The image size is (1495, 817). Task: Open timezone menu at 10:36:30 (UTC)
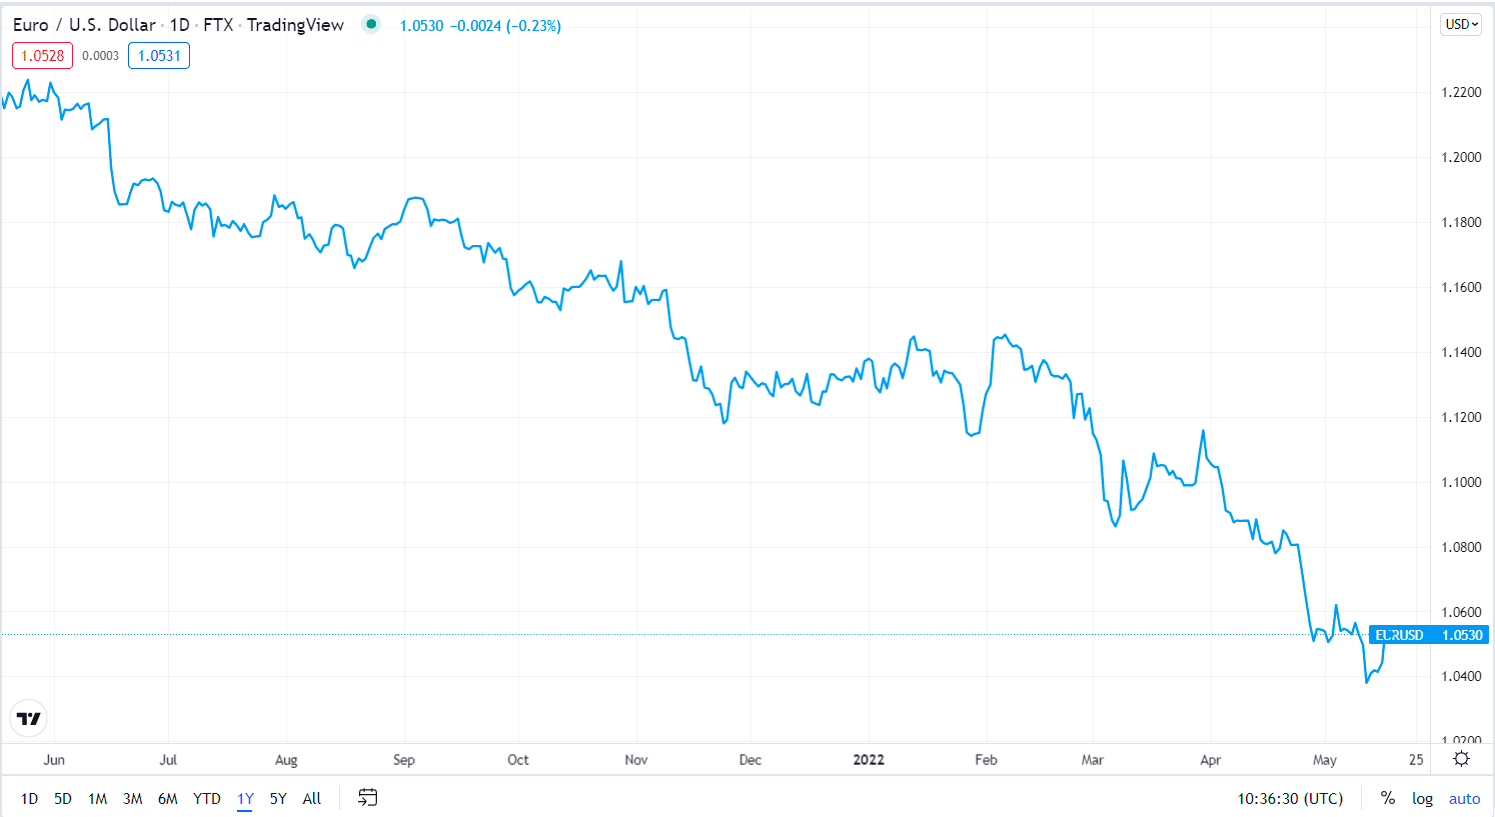1290,798
